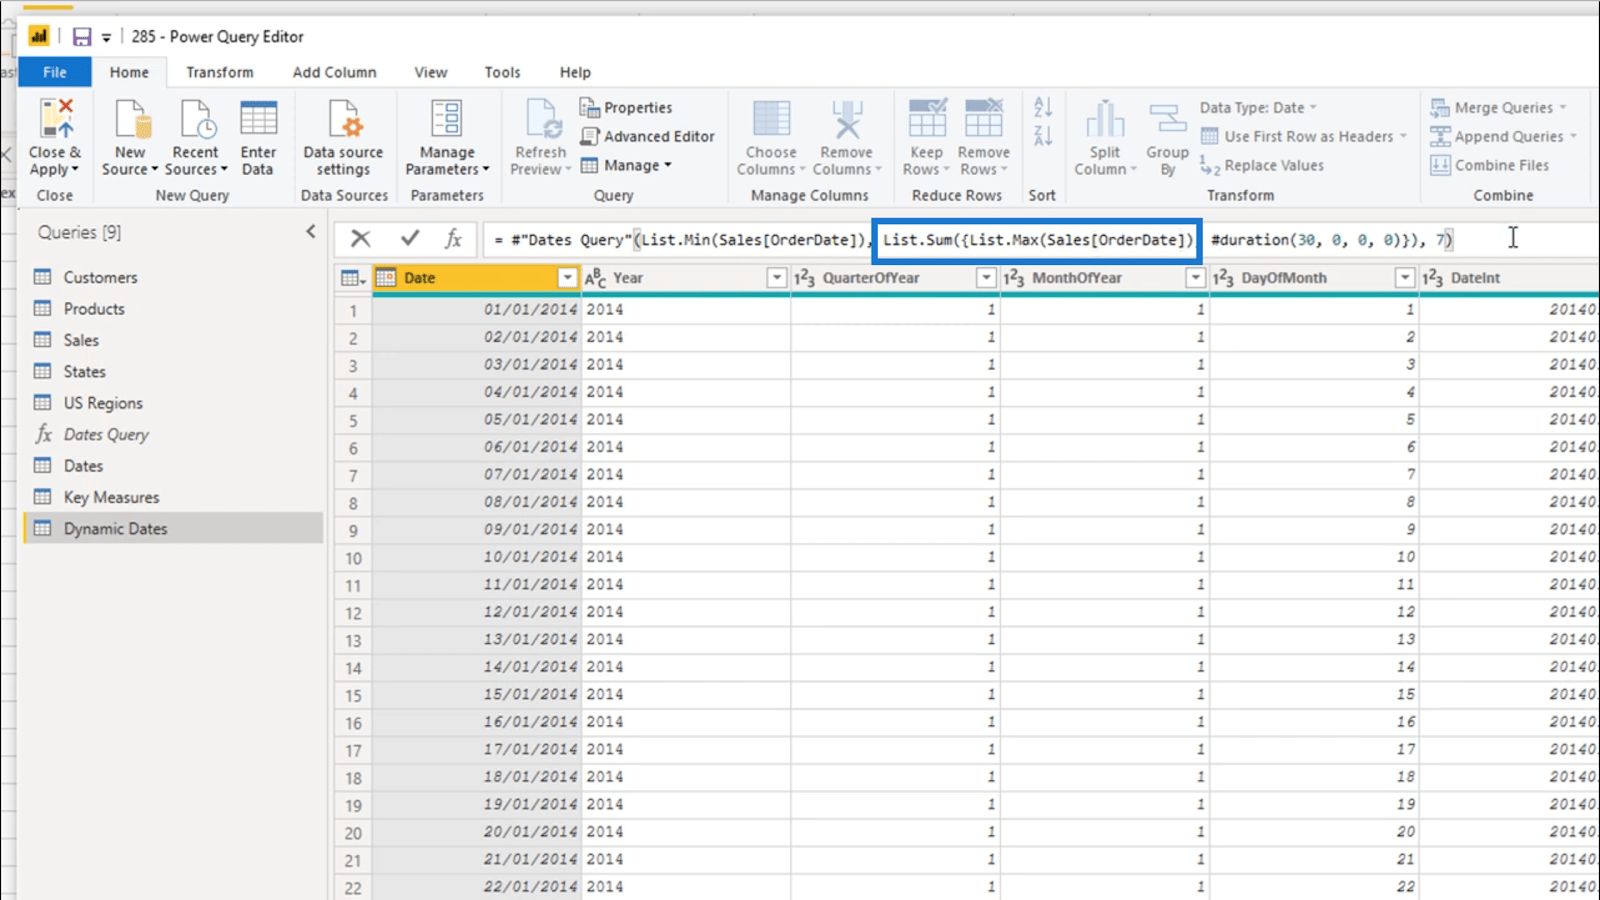Viewport: 1600px width, 900px height.
Task: Click the date cell 05/01/2014
Action: (476, 419)
